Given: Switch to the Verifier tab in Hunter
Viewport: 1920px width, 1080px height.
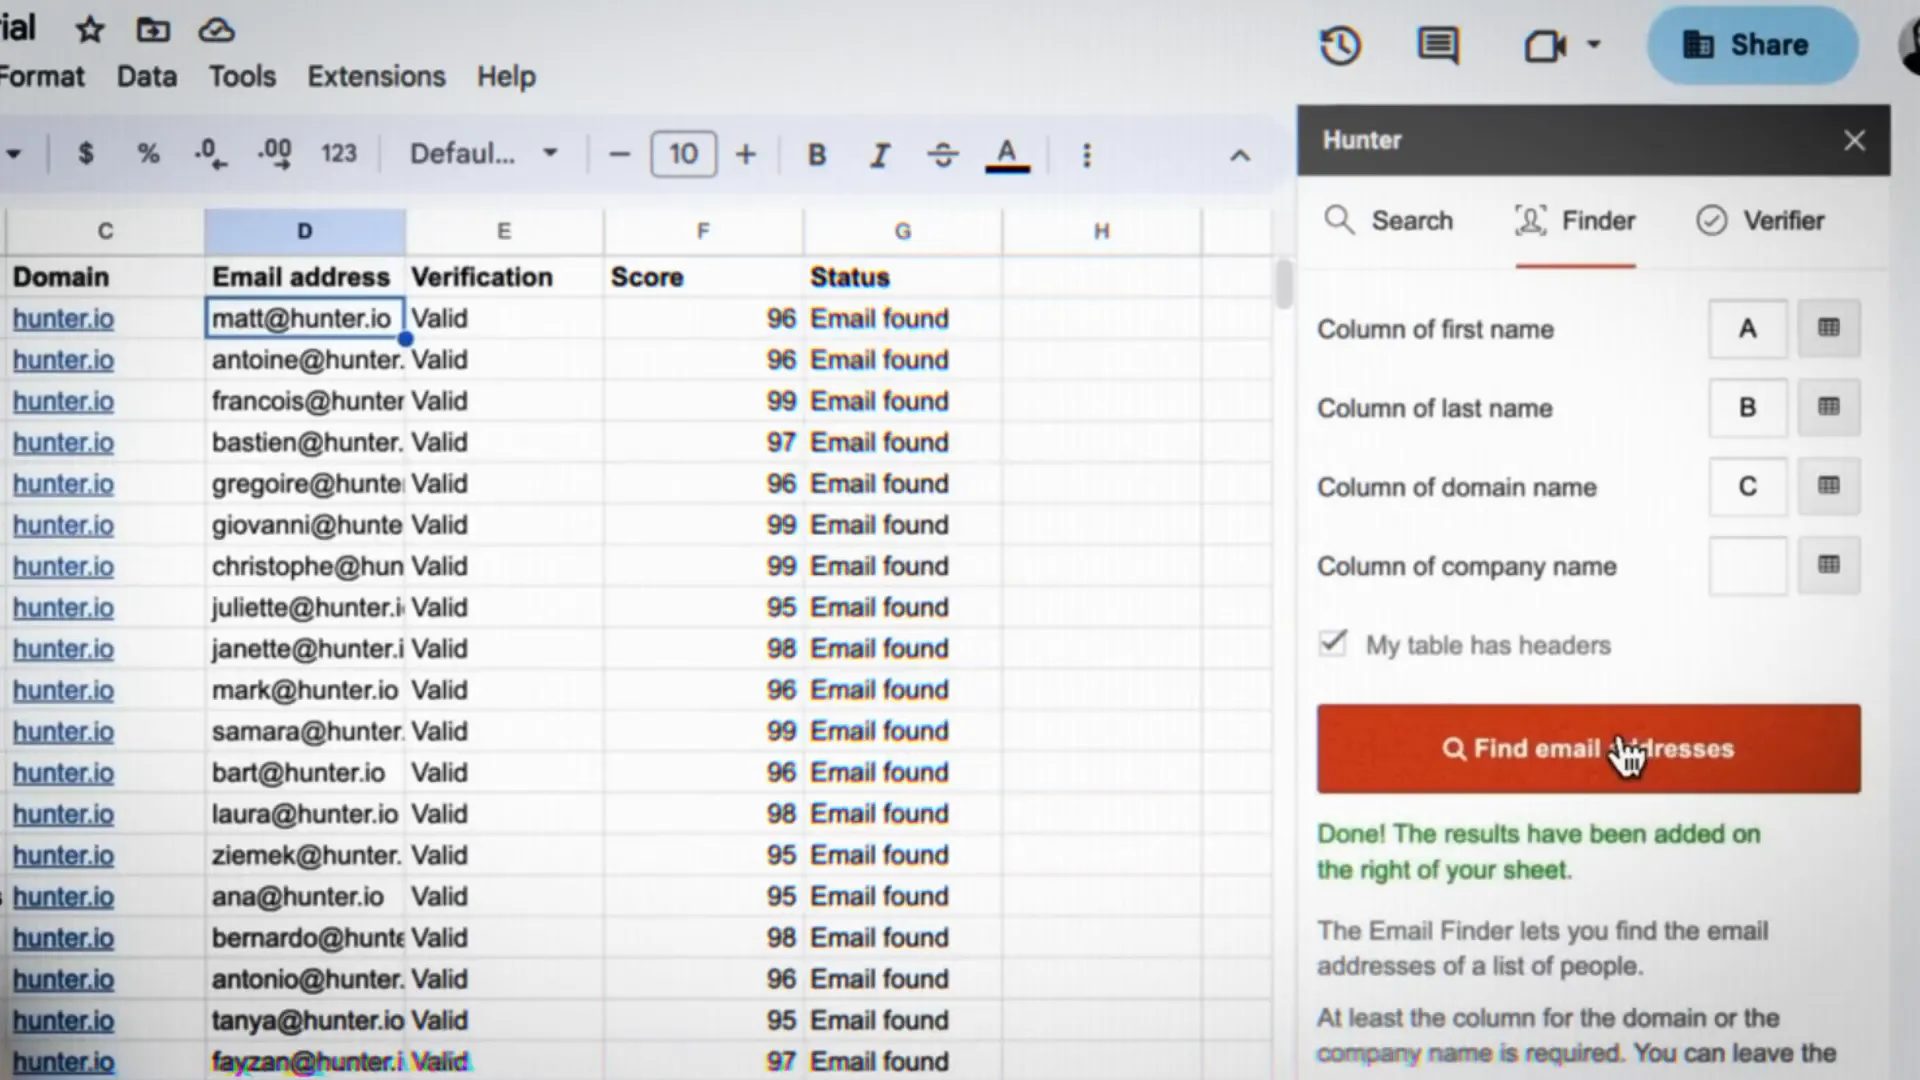Looking at the screenshot, I should click(1760, 221).
